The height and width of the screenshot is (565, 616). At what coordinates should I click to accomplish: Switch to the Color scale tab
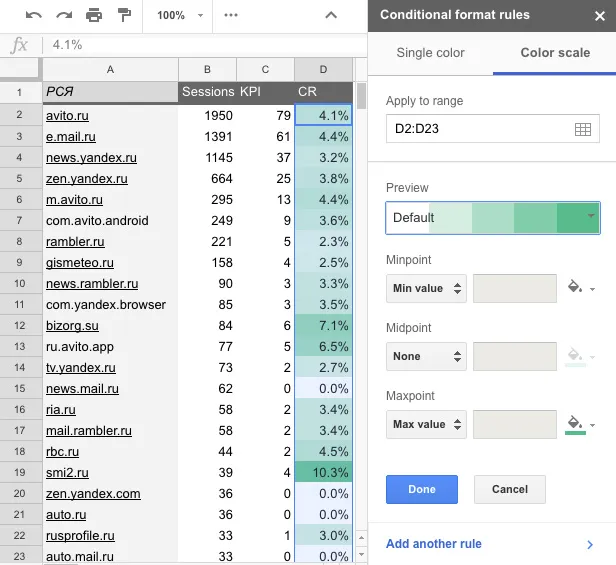tap(555, 53)
